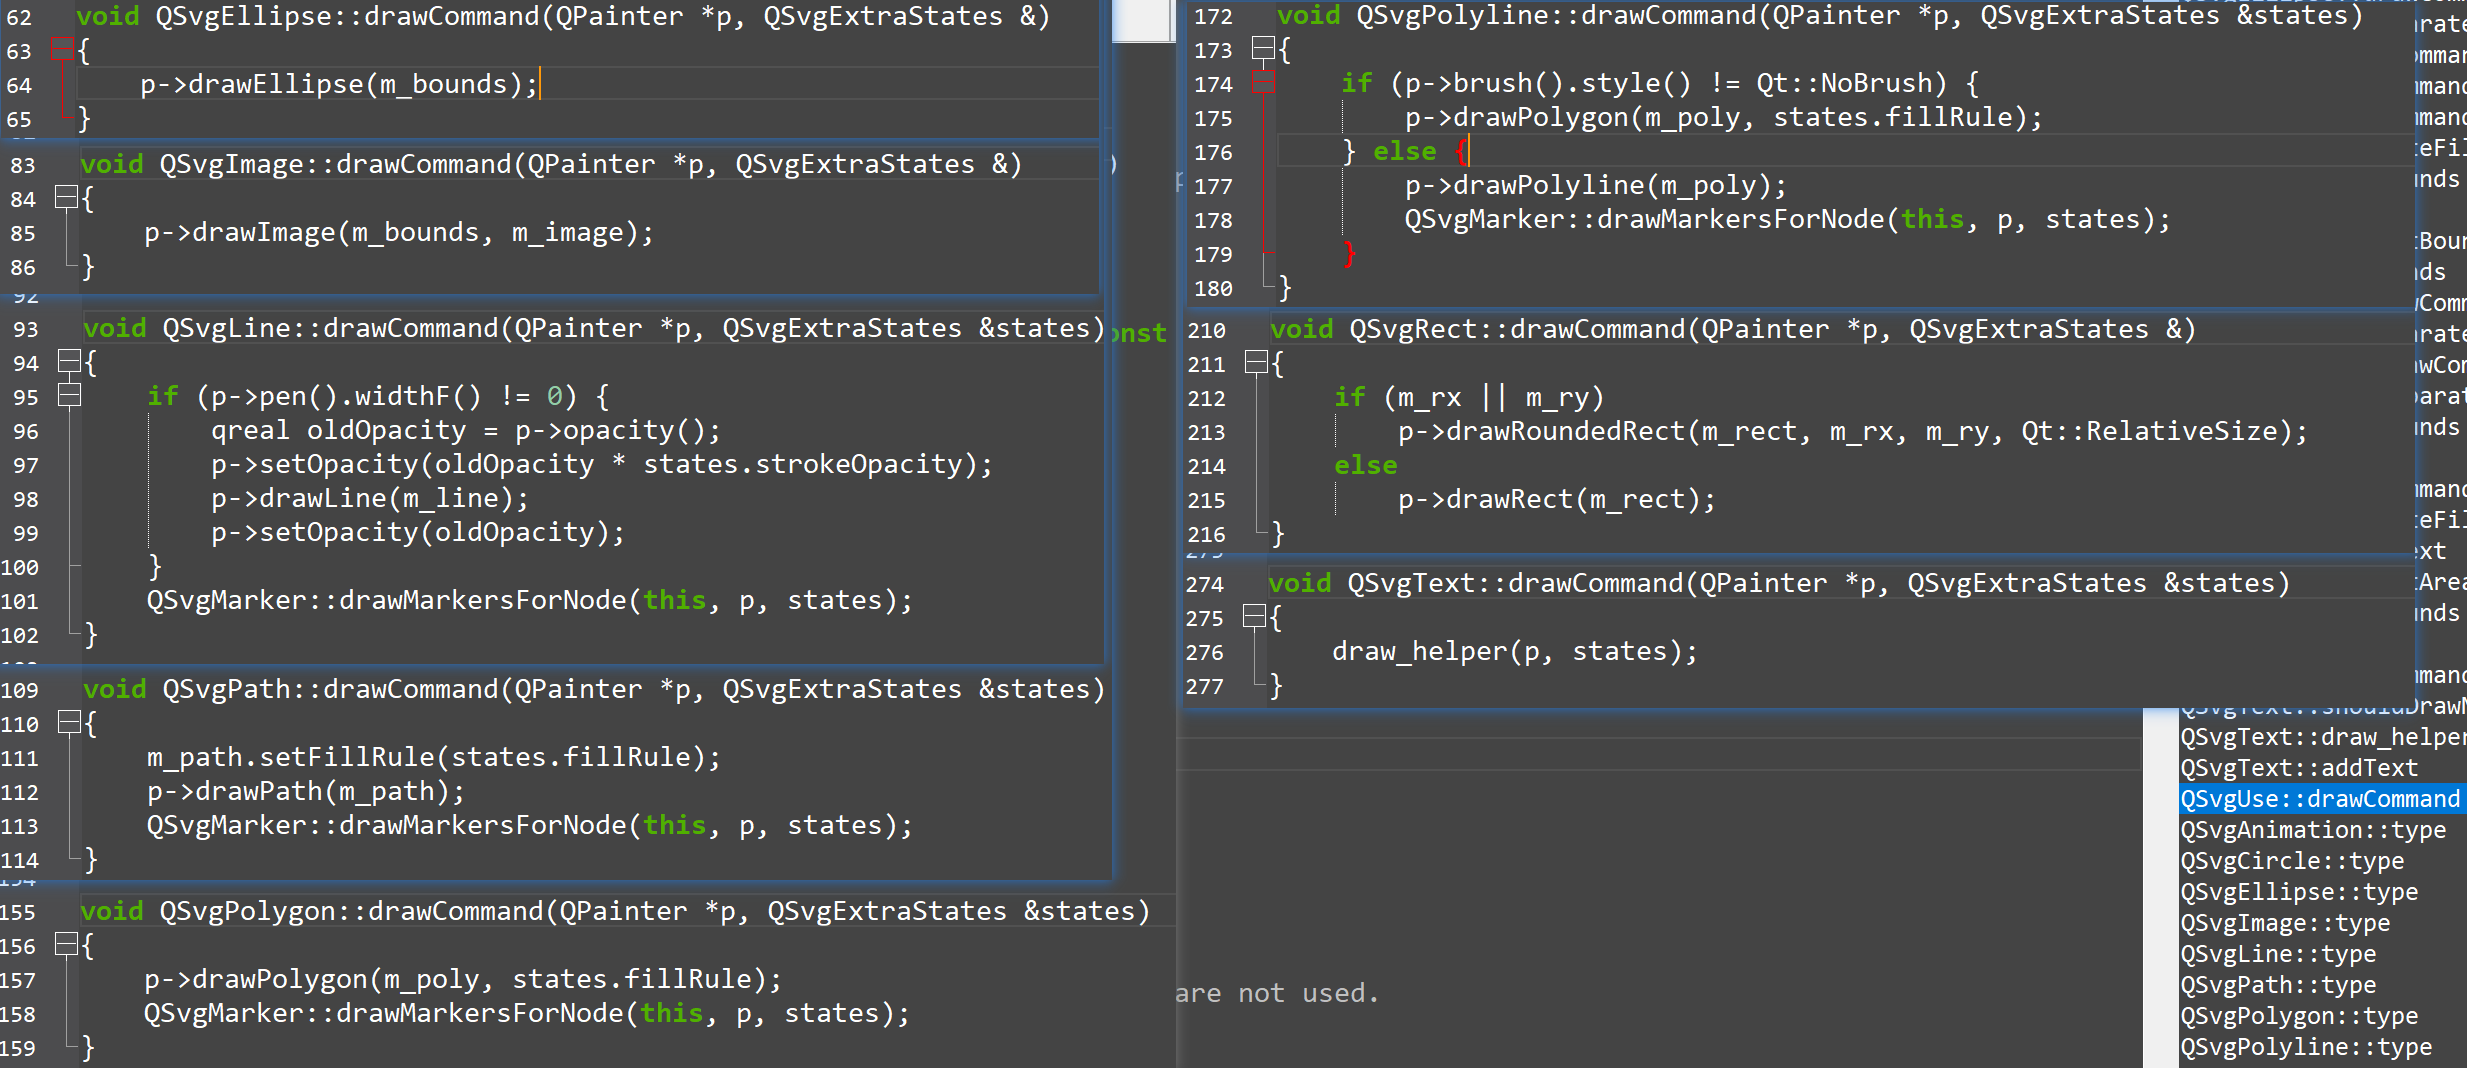This screenshot has height=1068, width=2467.
Task: Click the fold icon beside QSvgImage::drawCommand body
Action: [x=68, y=197]
